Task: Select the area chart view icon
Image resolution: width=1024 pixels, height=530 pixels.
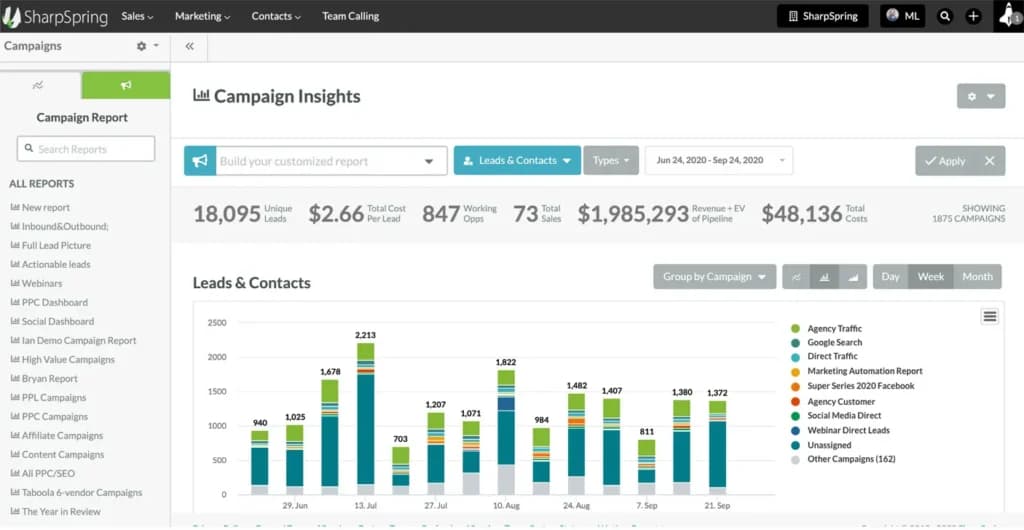Action: tap(852, 277)
